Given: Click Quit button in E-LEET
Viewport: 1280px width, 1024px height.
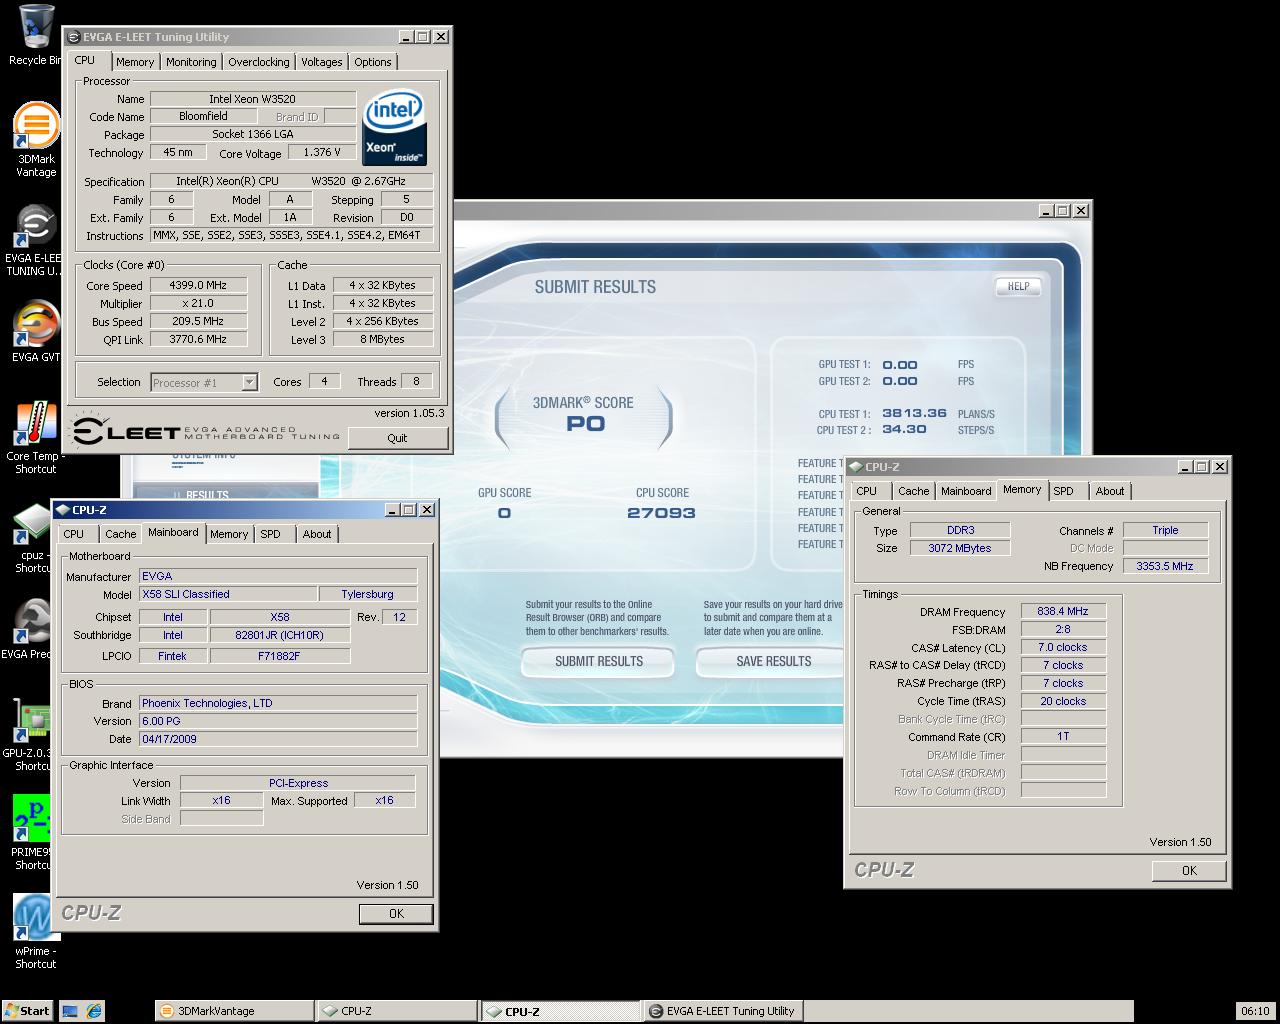Looking at the screenshot, I should (397, 438).
